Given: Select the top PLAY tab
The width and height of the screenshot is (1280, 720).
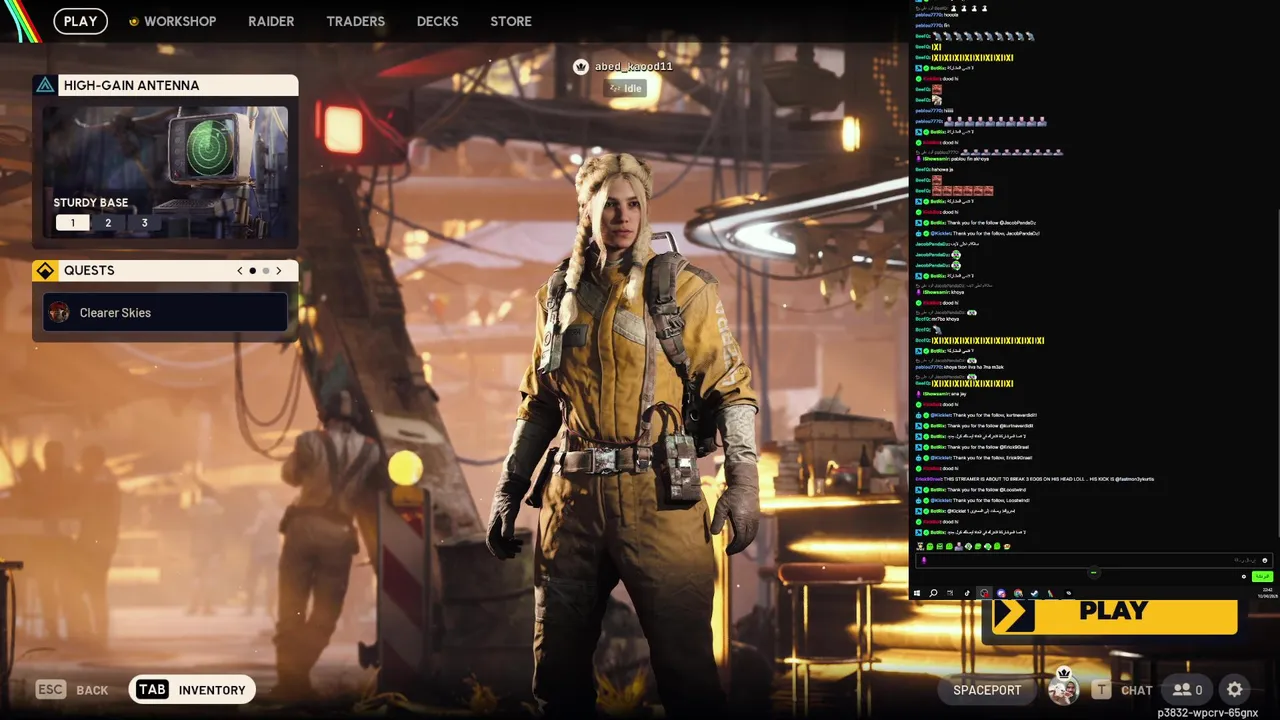Looking at the screenshot, I should point(80,21).
